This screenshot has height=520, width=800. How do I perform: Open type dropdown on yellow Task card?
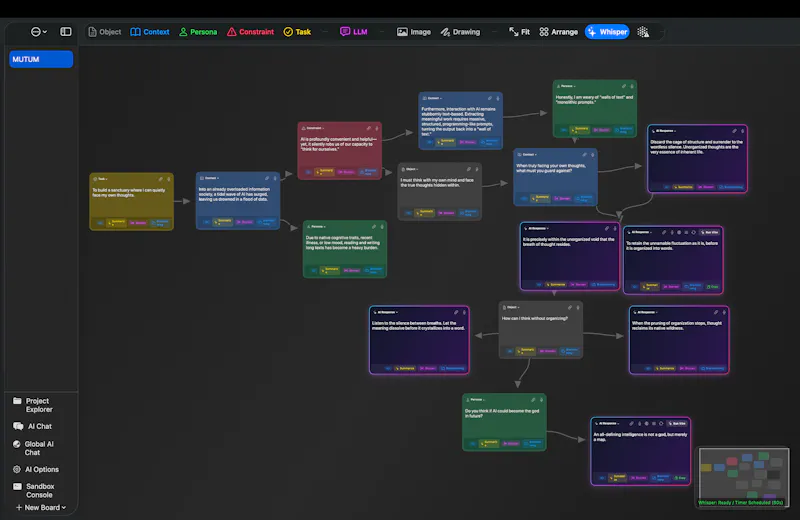pos(101,179)
